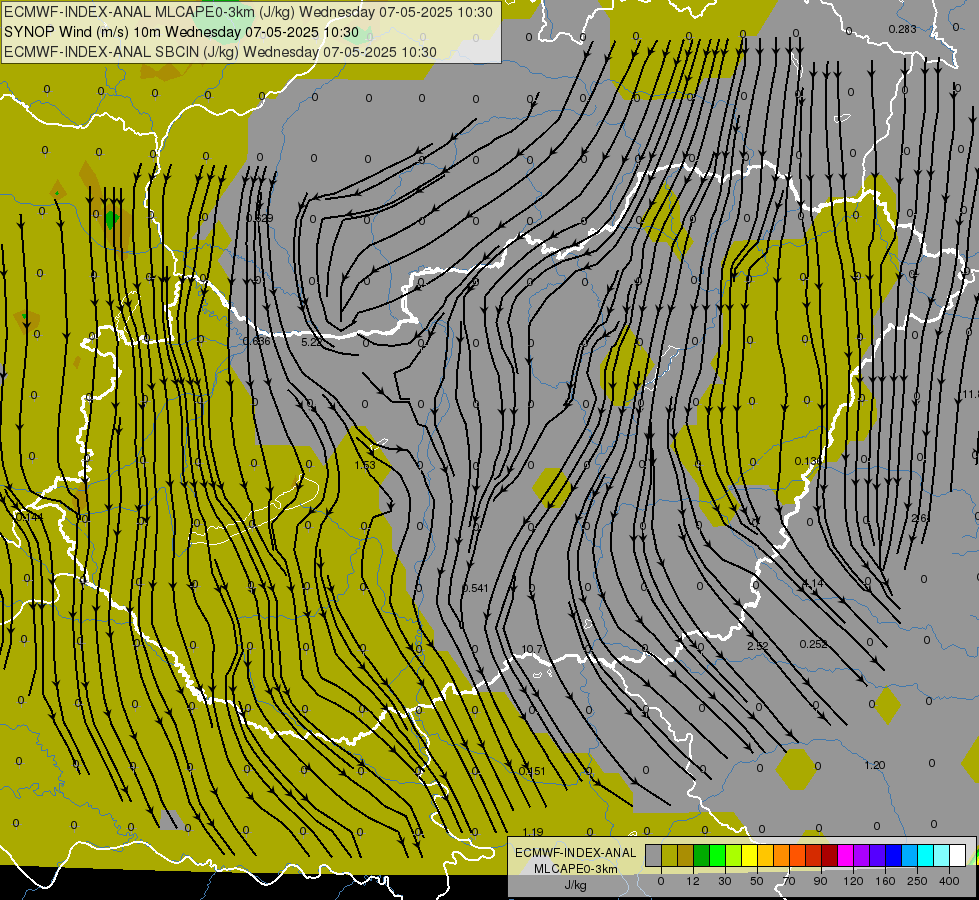Select the bright green legend swatch
Viewport: 979px width, 900px height.
[x=717, y=855]
